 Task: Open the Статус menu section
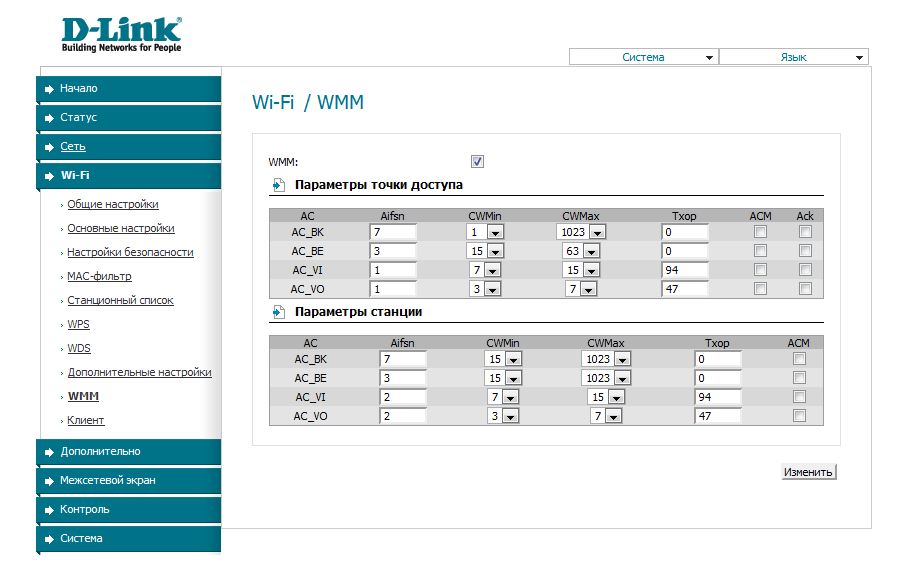(129, 118)
